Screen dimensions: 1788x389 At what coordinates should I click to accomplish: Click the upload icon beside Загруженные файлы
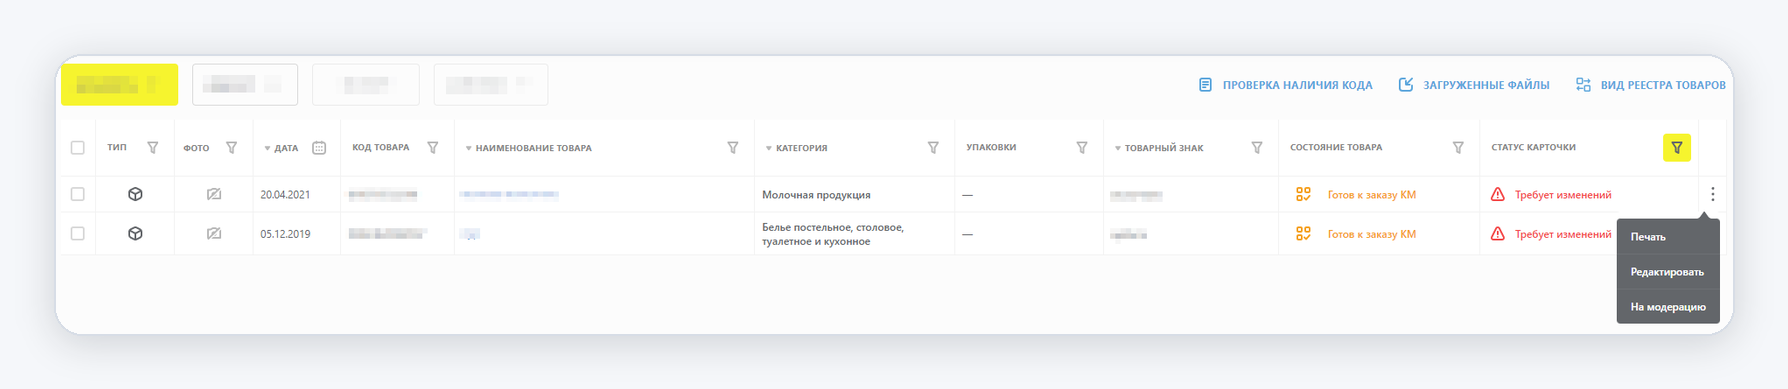click(x=1406, y=85)
